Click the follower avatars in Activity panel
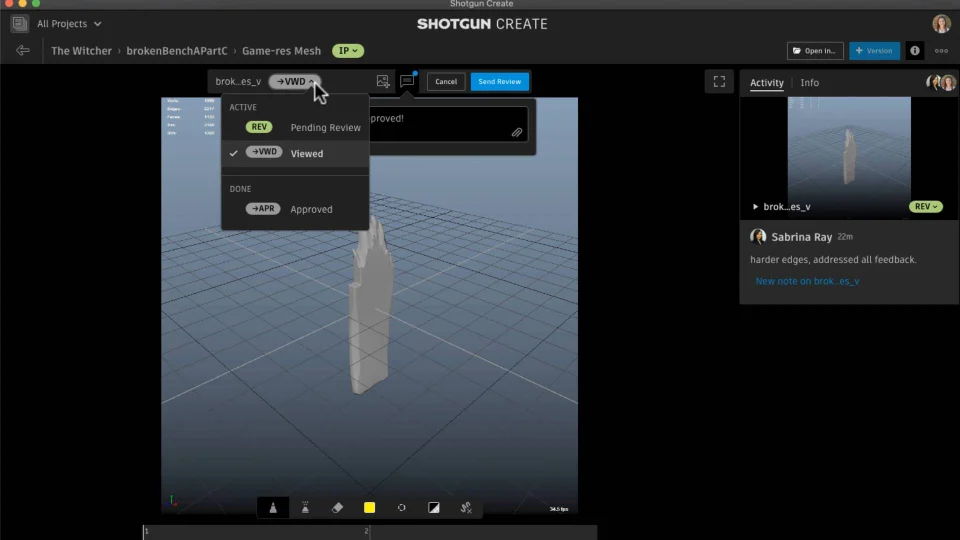960x540 pixels. pyautogui.click(x=941, y=82)
